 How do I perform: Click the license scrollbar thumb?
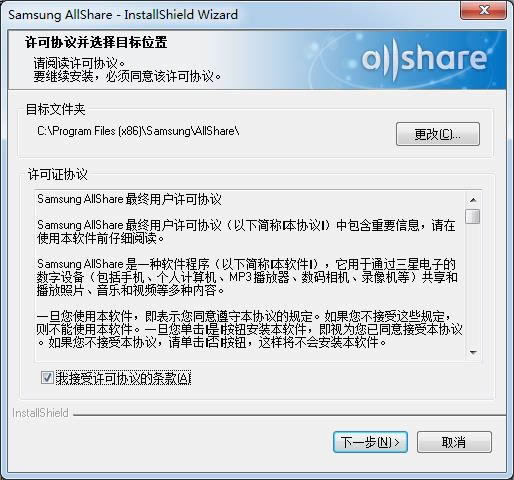click(x=473, y=216)
